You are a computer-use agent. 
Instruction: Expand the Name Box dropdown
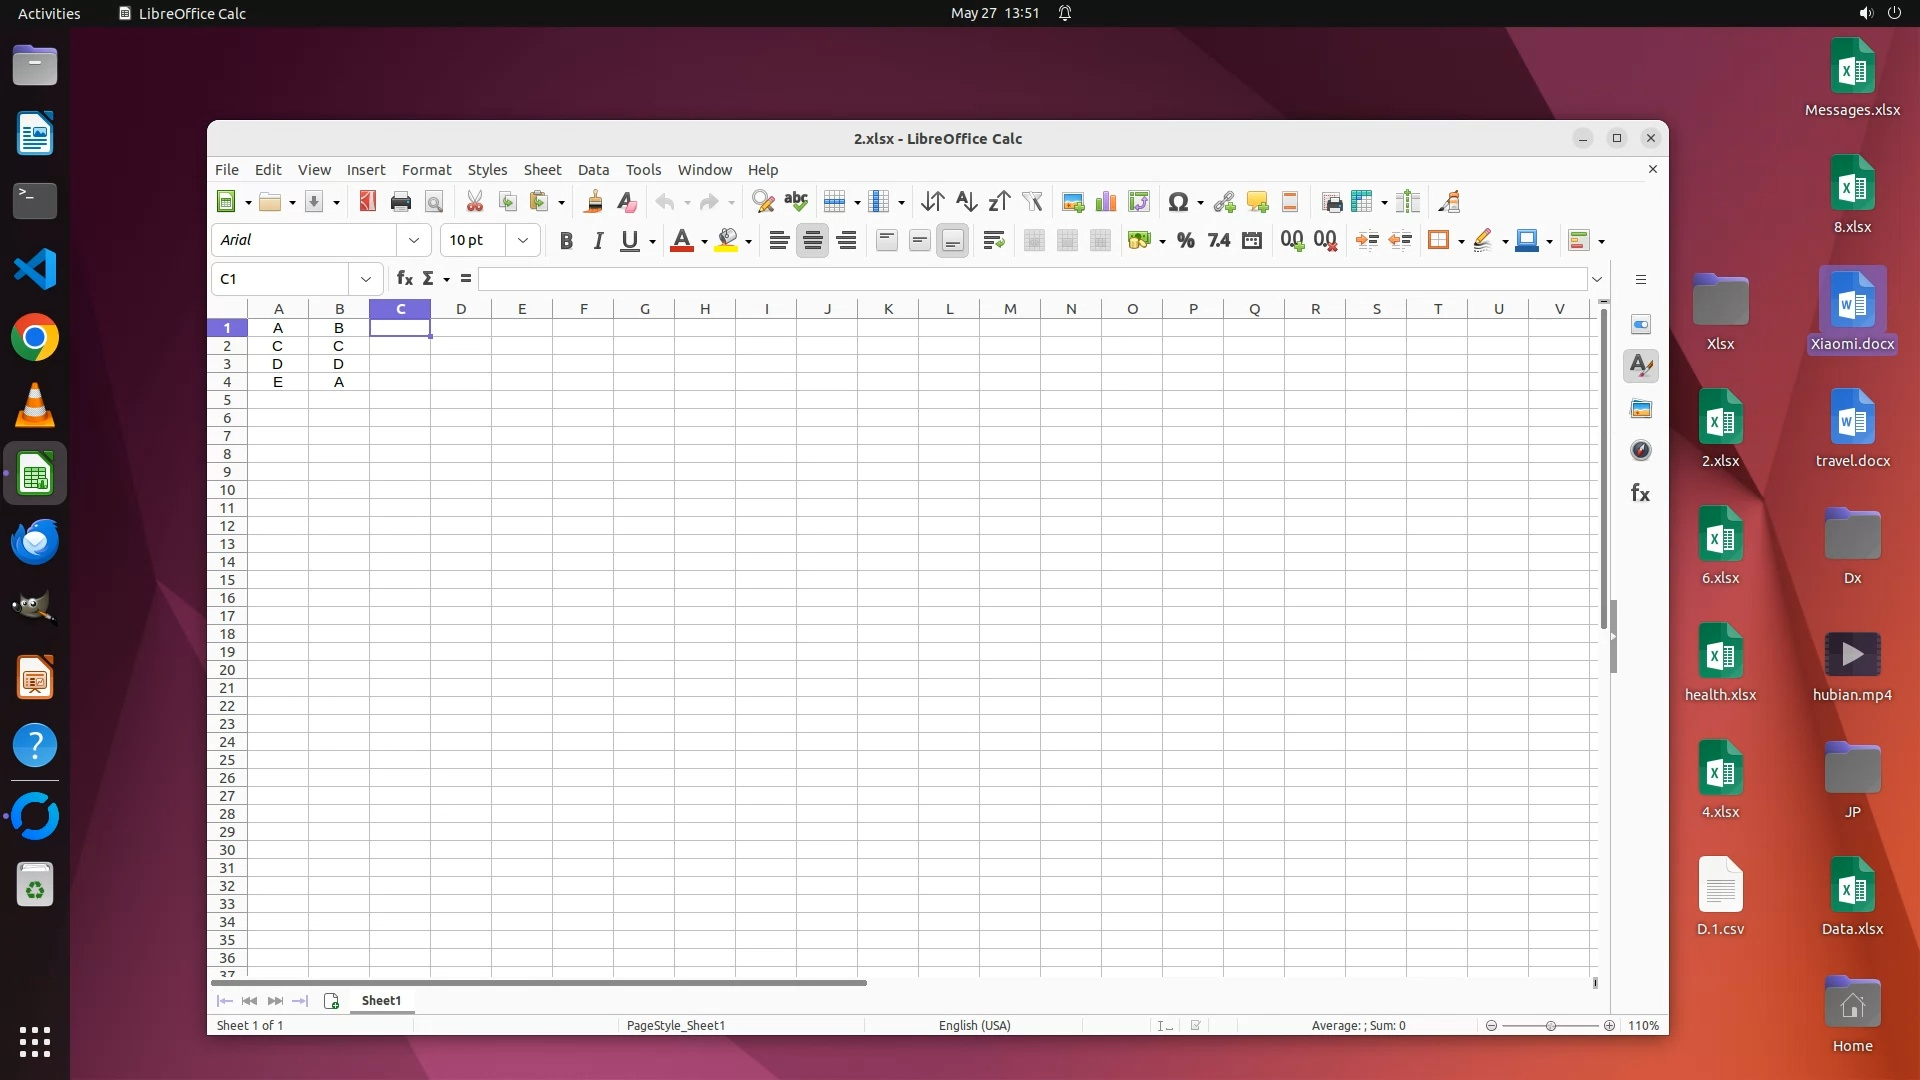365,279
